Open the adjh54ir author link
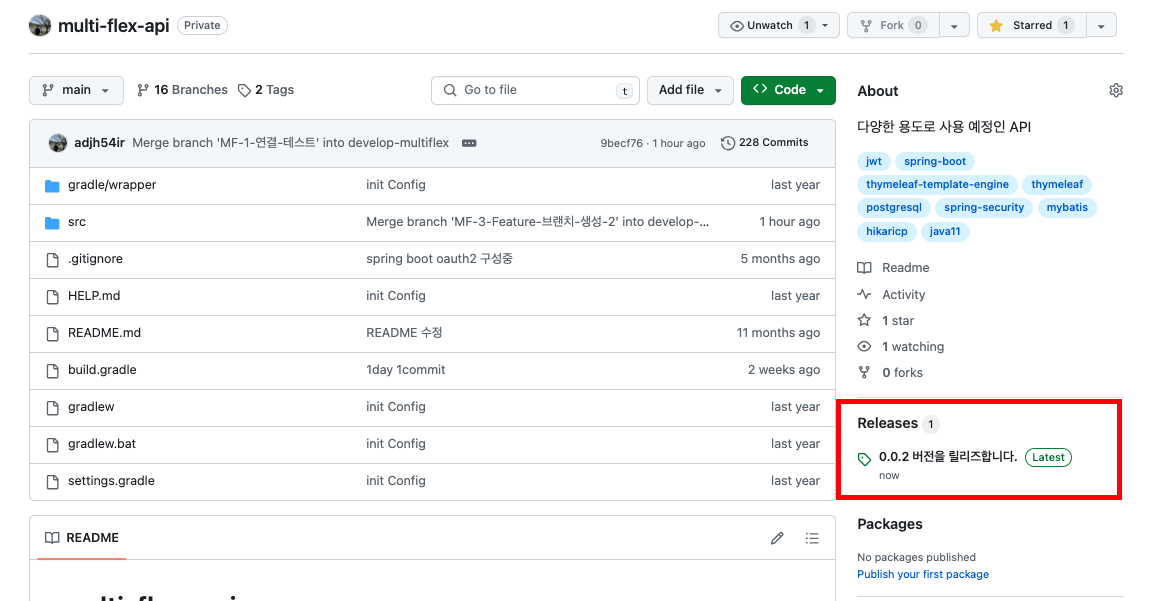Viewport: 1154px width, 601px height. click(99, 143)
